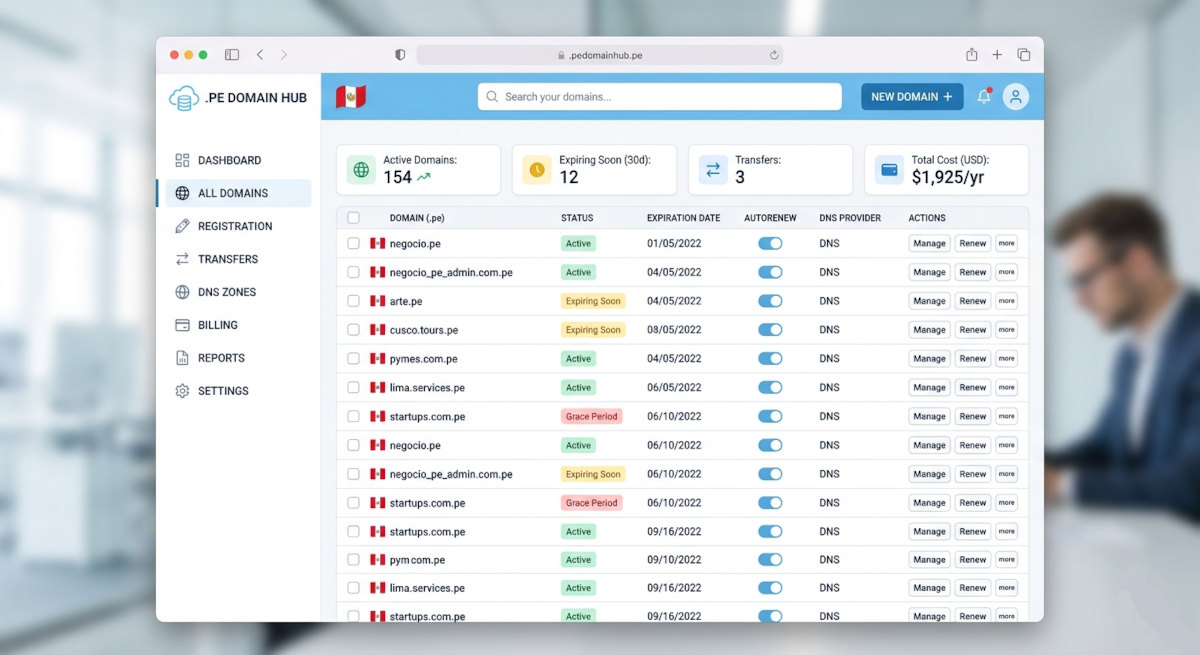
Task: Click Manage for pym com.pe
Action: pyautogui.click(x=929, y=560)
